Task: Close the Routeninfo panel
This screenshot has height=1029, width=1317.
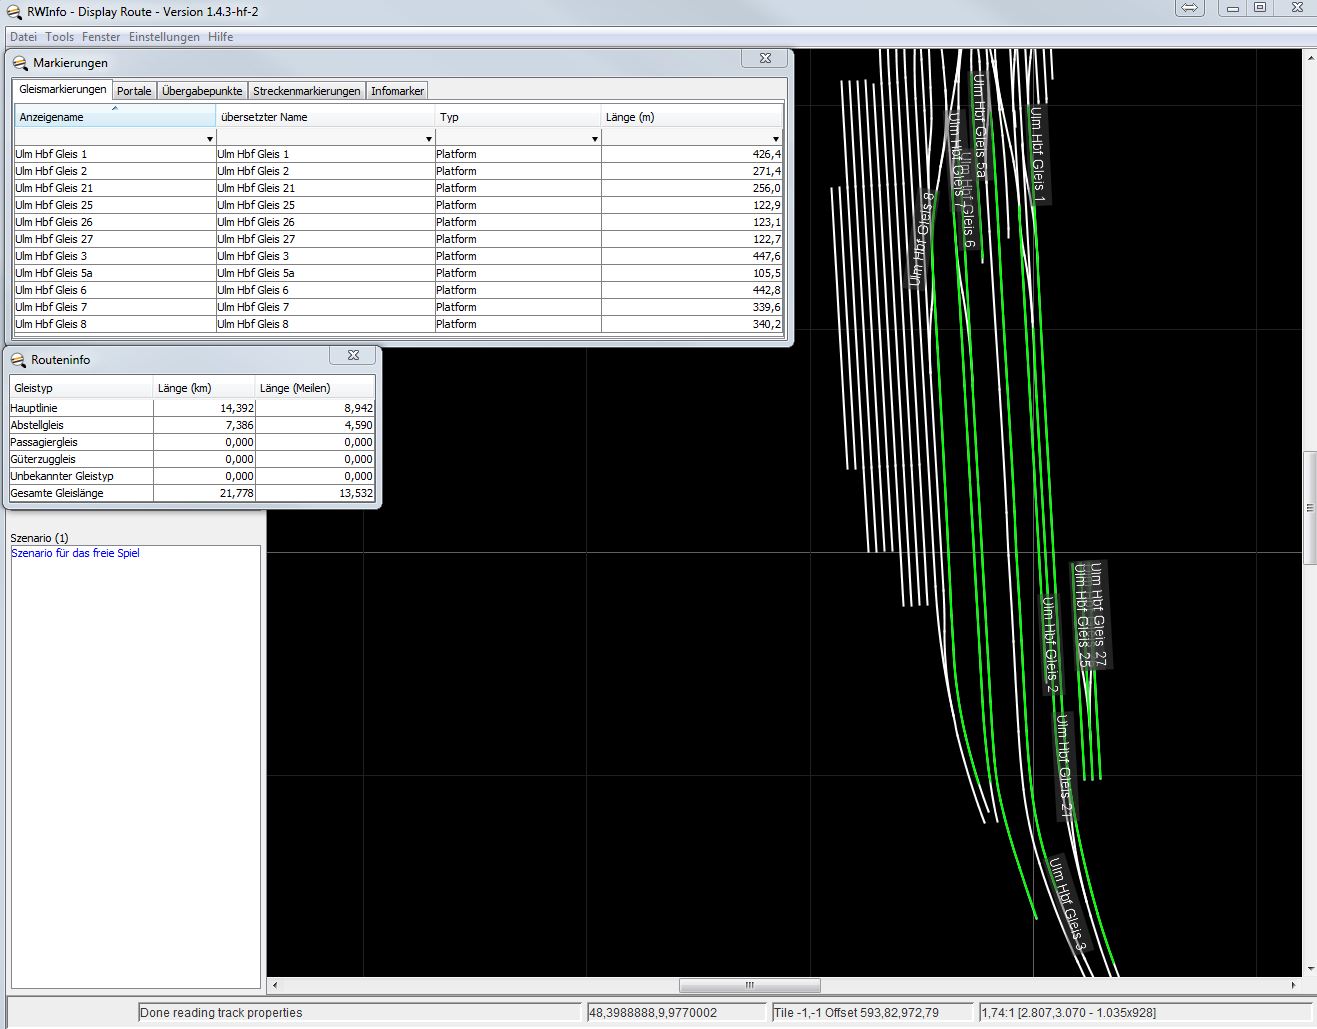Action: (353, 356)
